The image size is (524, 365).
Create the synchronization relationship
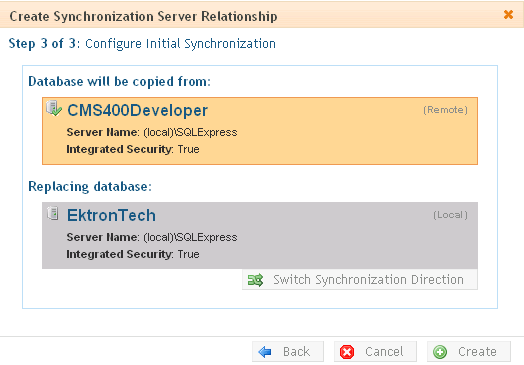469,352
